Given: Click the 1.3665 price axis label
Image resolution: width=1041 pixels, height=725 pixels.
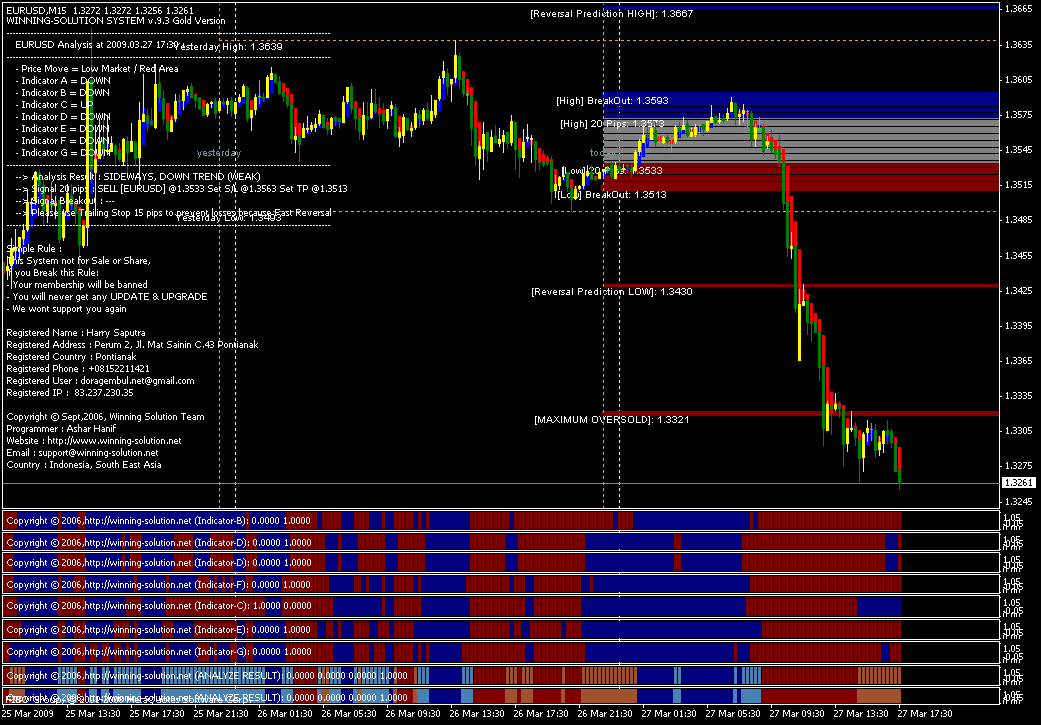Looking at the screenshot, I should [x=1018, y=9].
